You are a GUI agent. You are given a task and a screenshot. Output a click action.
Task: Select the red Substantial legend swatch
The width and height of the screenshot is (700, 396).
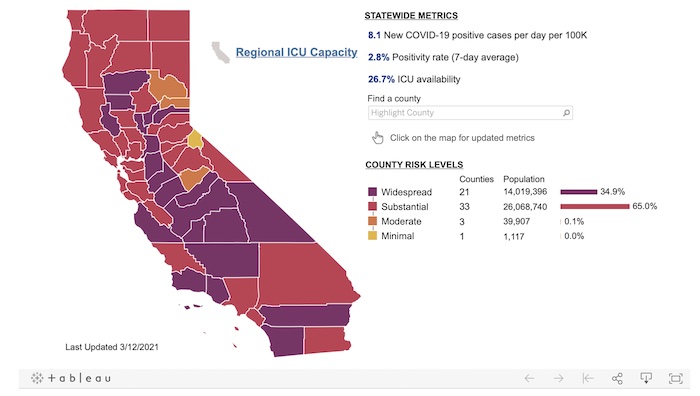(372, 207)
